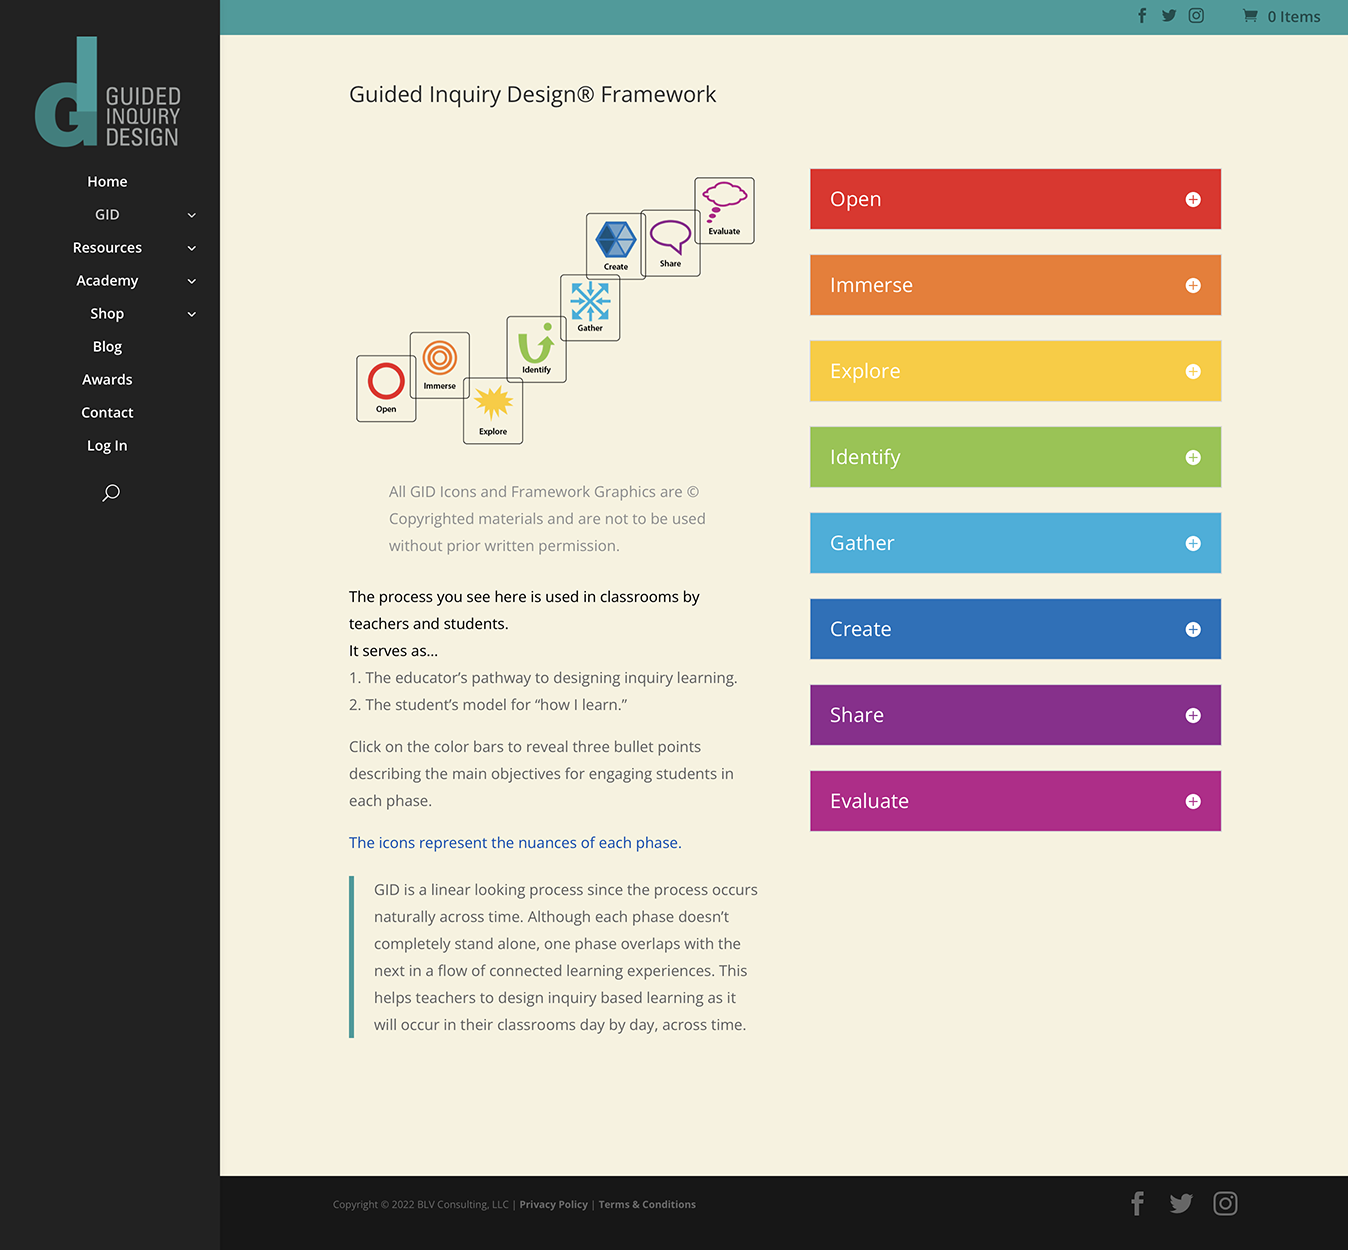Open Instagram icon in top bar
1348x1250 pixels.
pos(1196,16)
